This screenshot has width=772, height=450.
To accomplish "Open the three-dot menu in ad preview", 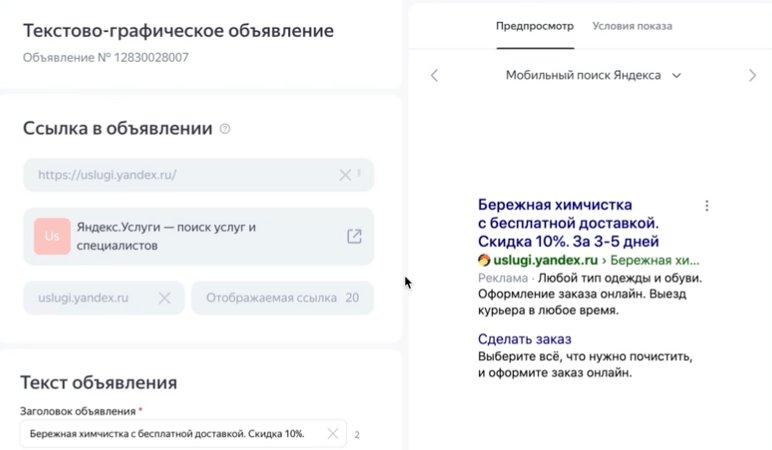I will [707, 206].
